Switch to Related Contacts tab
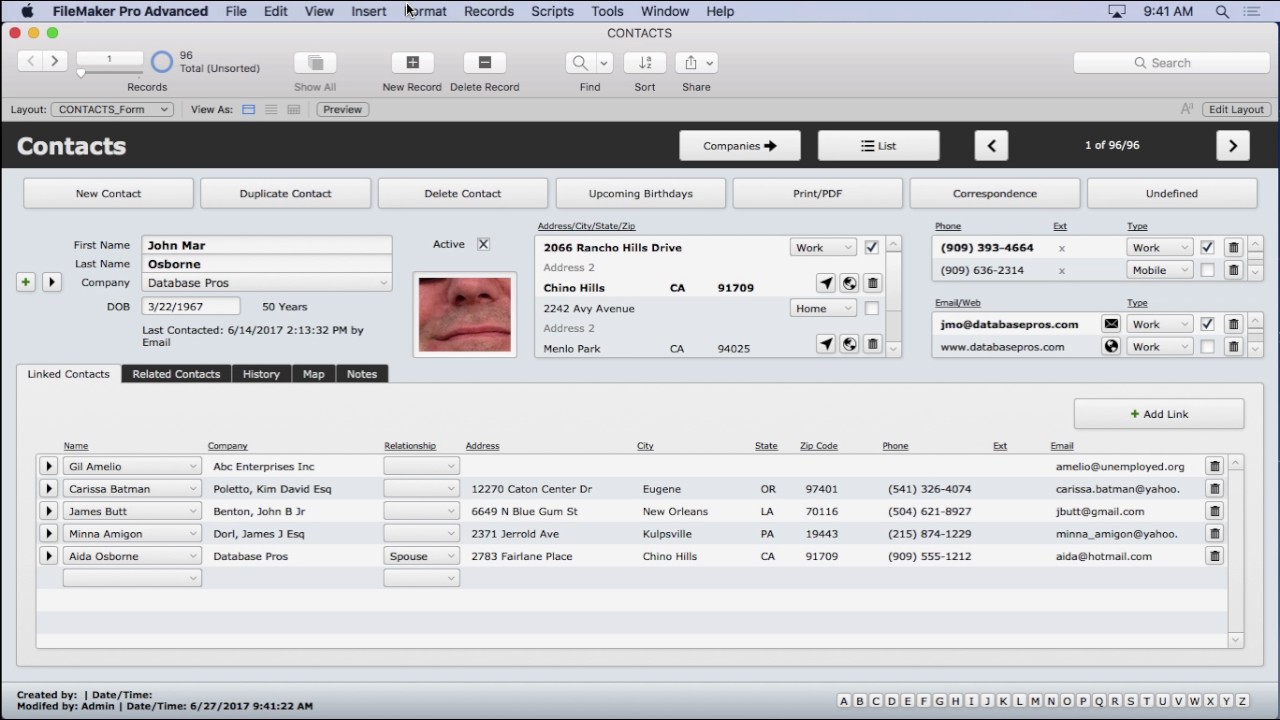This screenshot has width=1280, height=720. tap(176, 374)
